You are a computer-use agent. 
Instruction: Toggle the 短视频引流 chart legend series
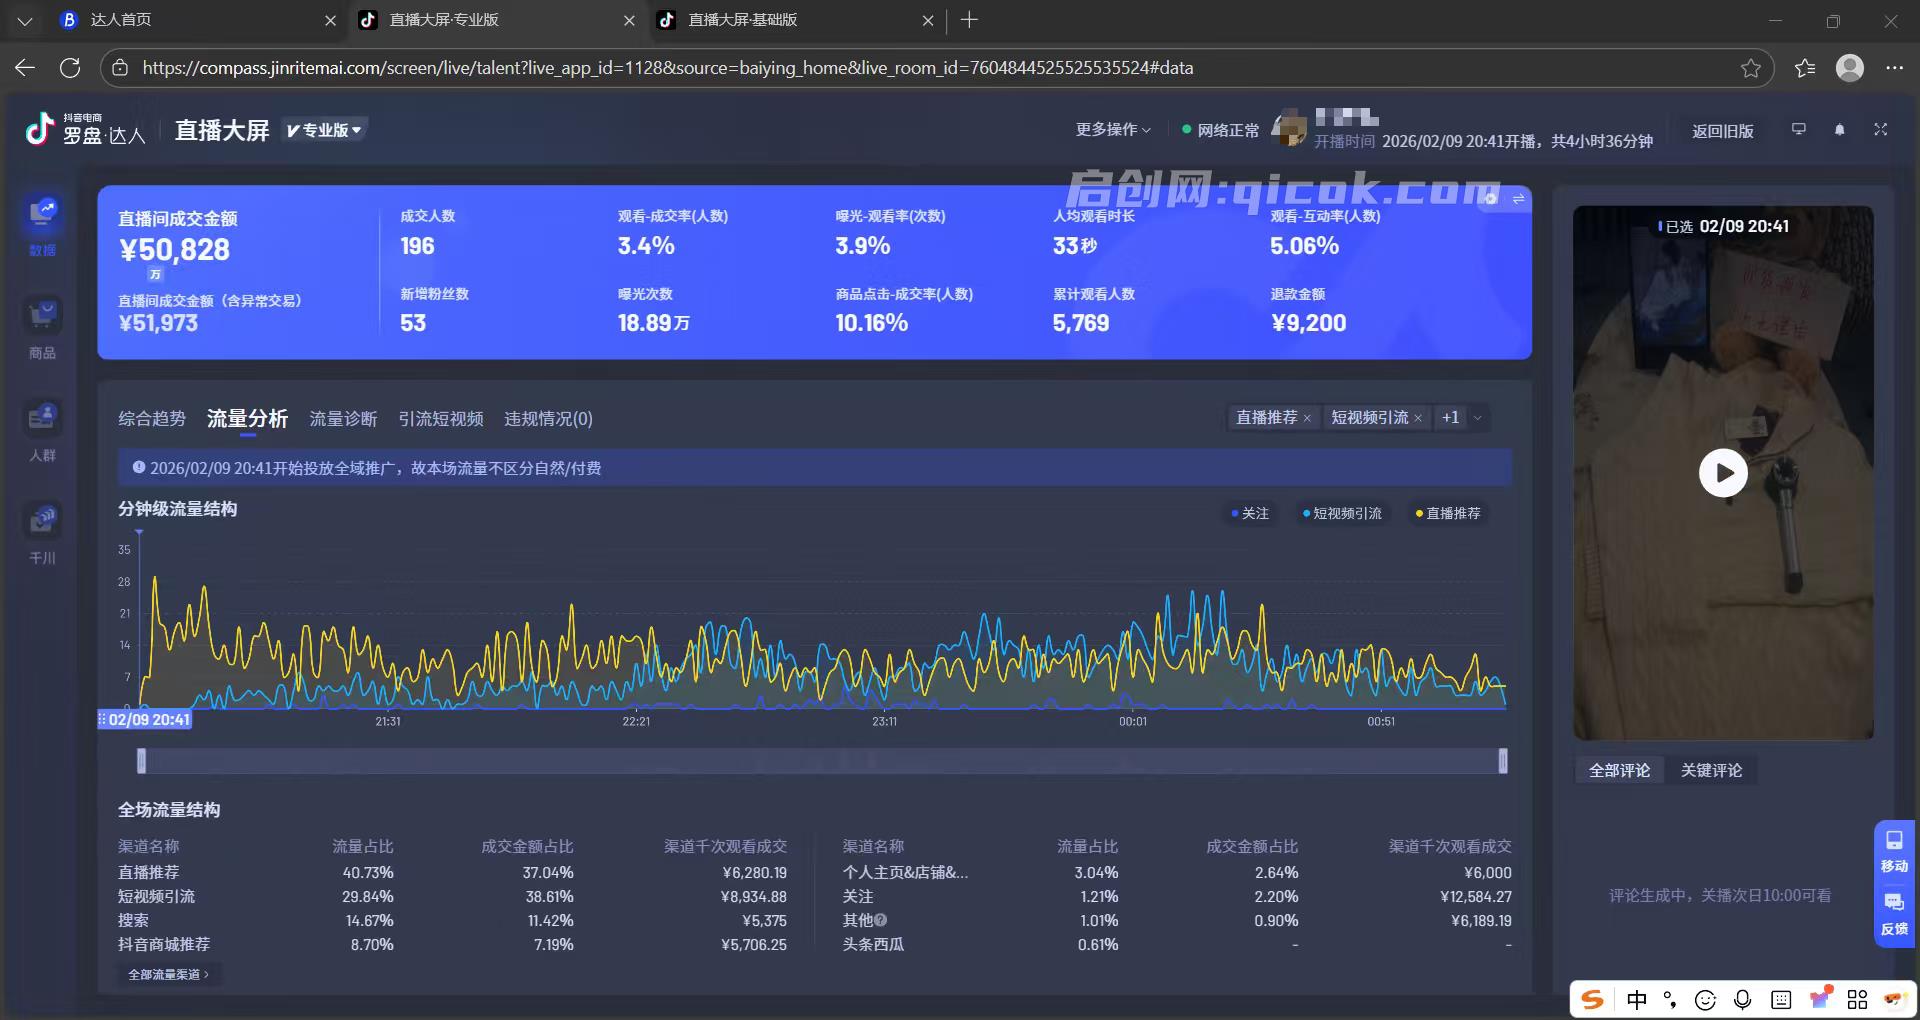pos(1342,513)
